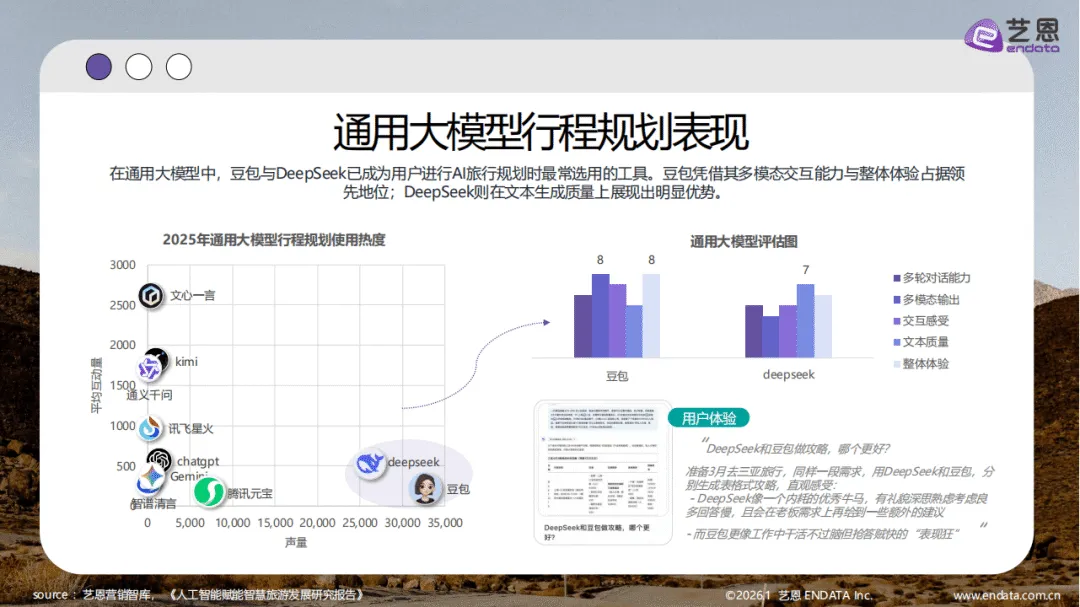
Task: Click the 整体体验 legend swatch
Action: pos(897,364)
